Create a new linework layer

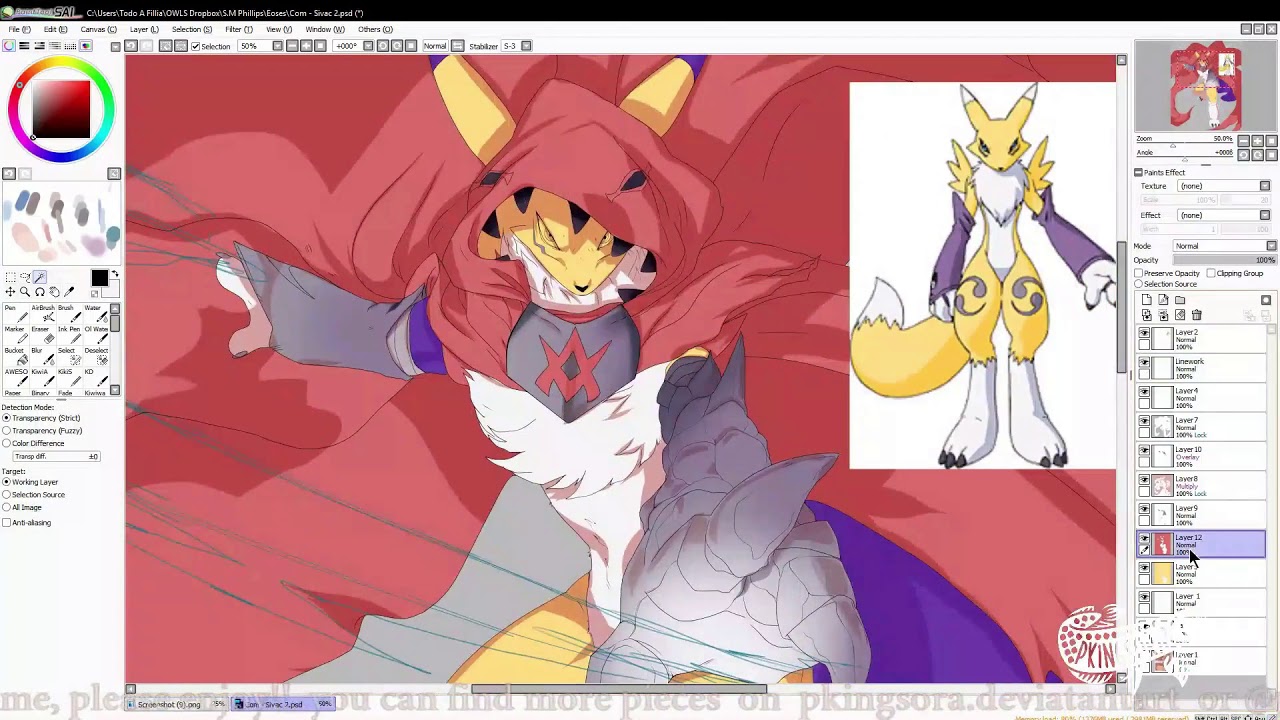click(x=1163, y=300)
